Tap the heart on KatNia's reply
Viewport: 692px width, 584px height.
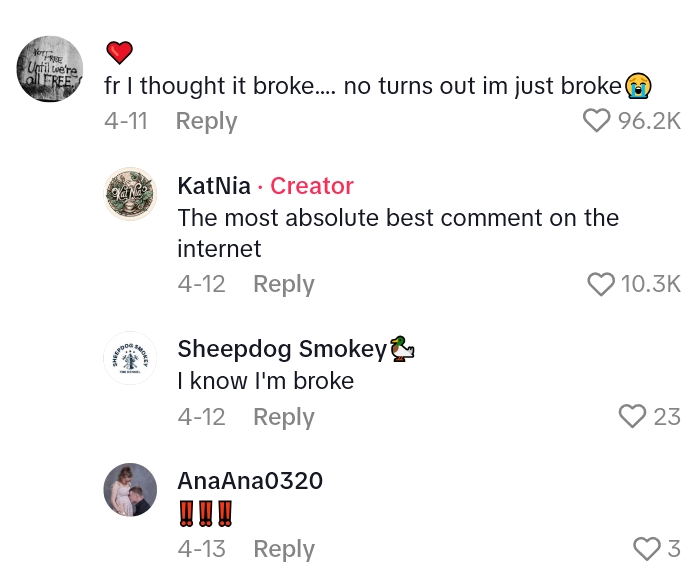(x=601, y=284)
